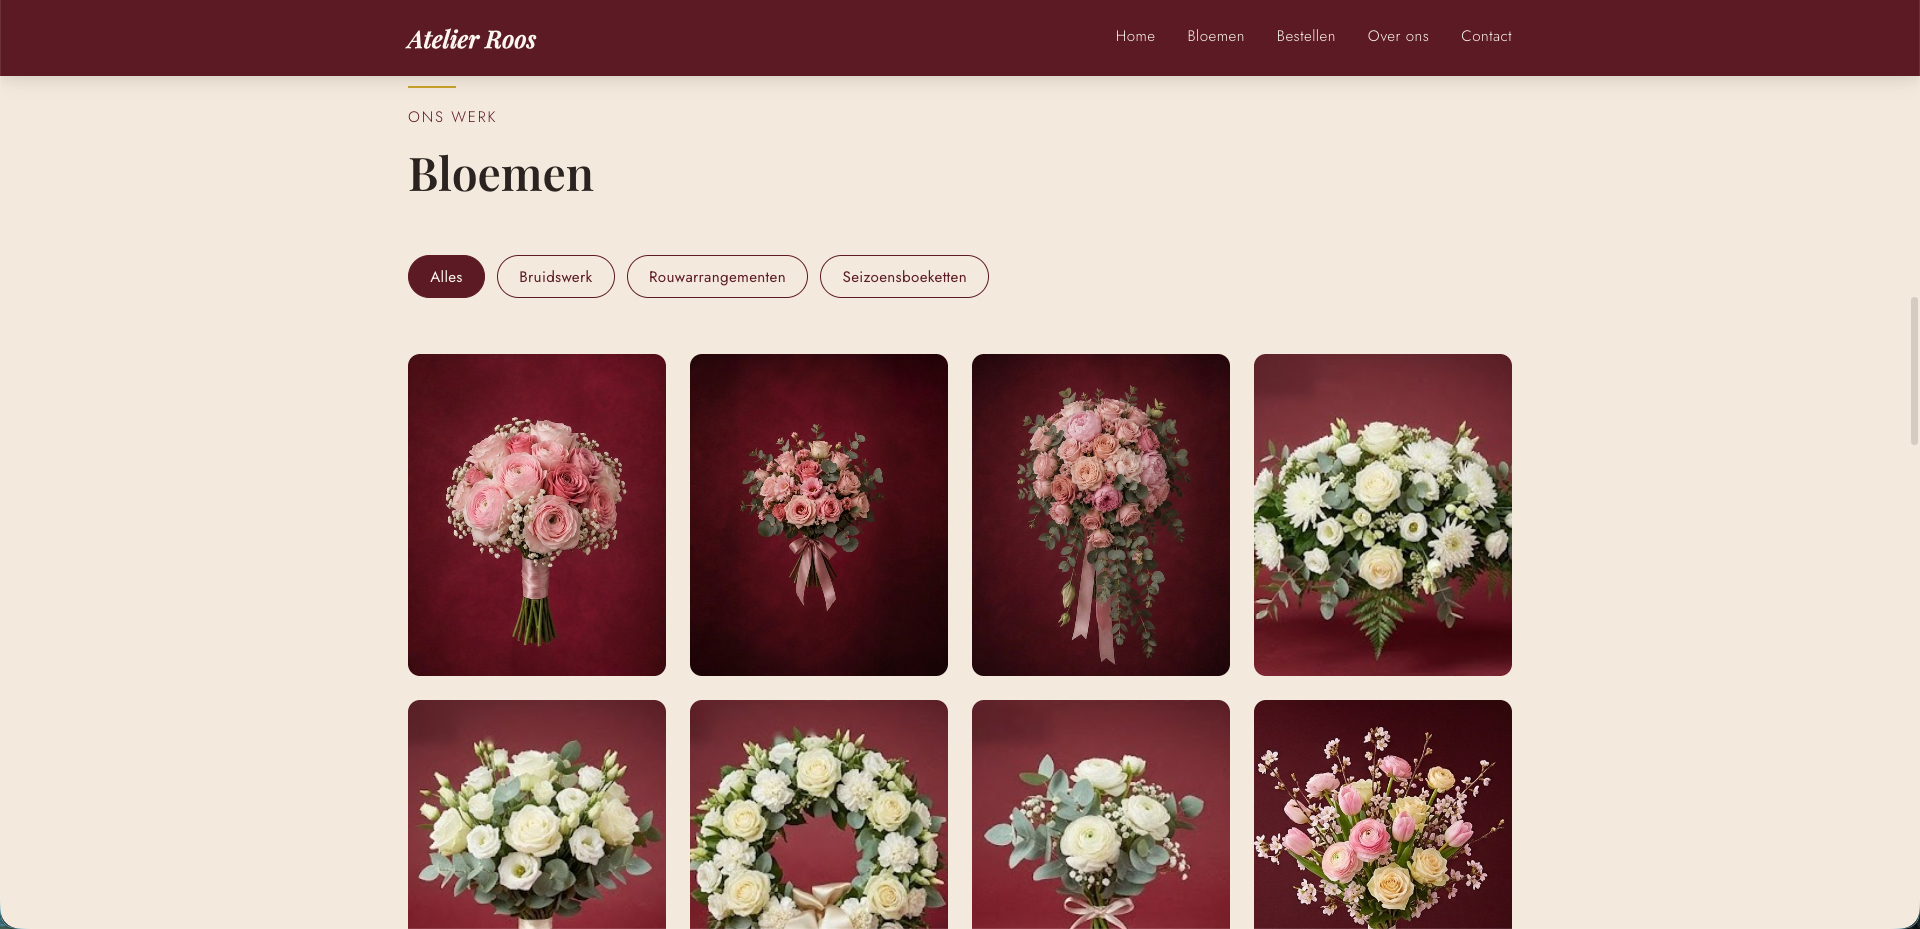Open the round pink ranunculus bridal bouquet photo
Image resolution: width=1920 pixels, height=929 pixels.
[x=537, y=515]
